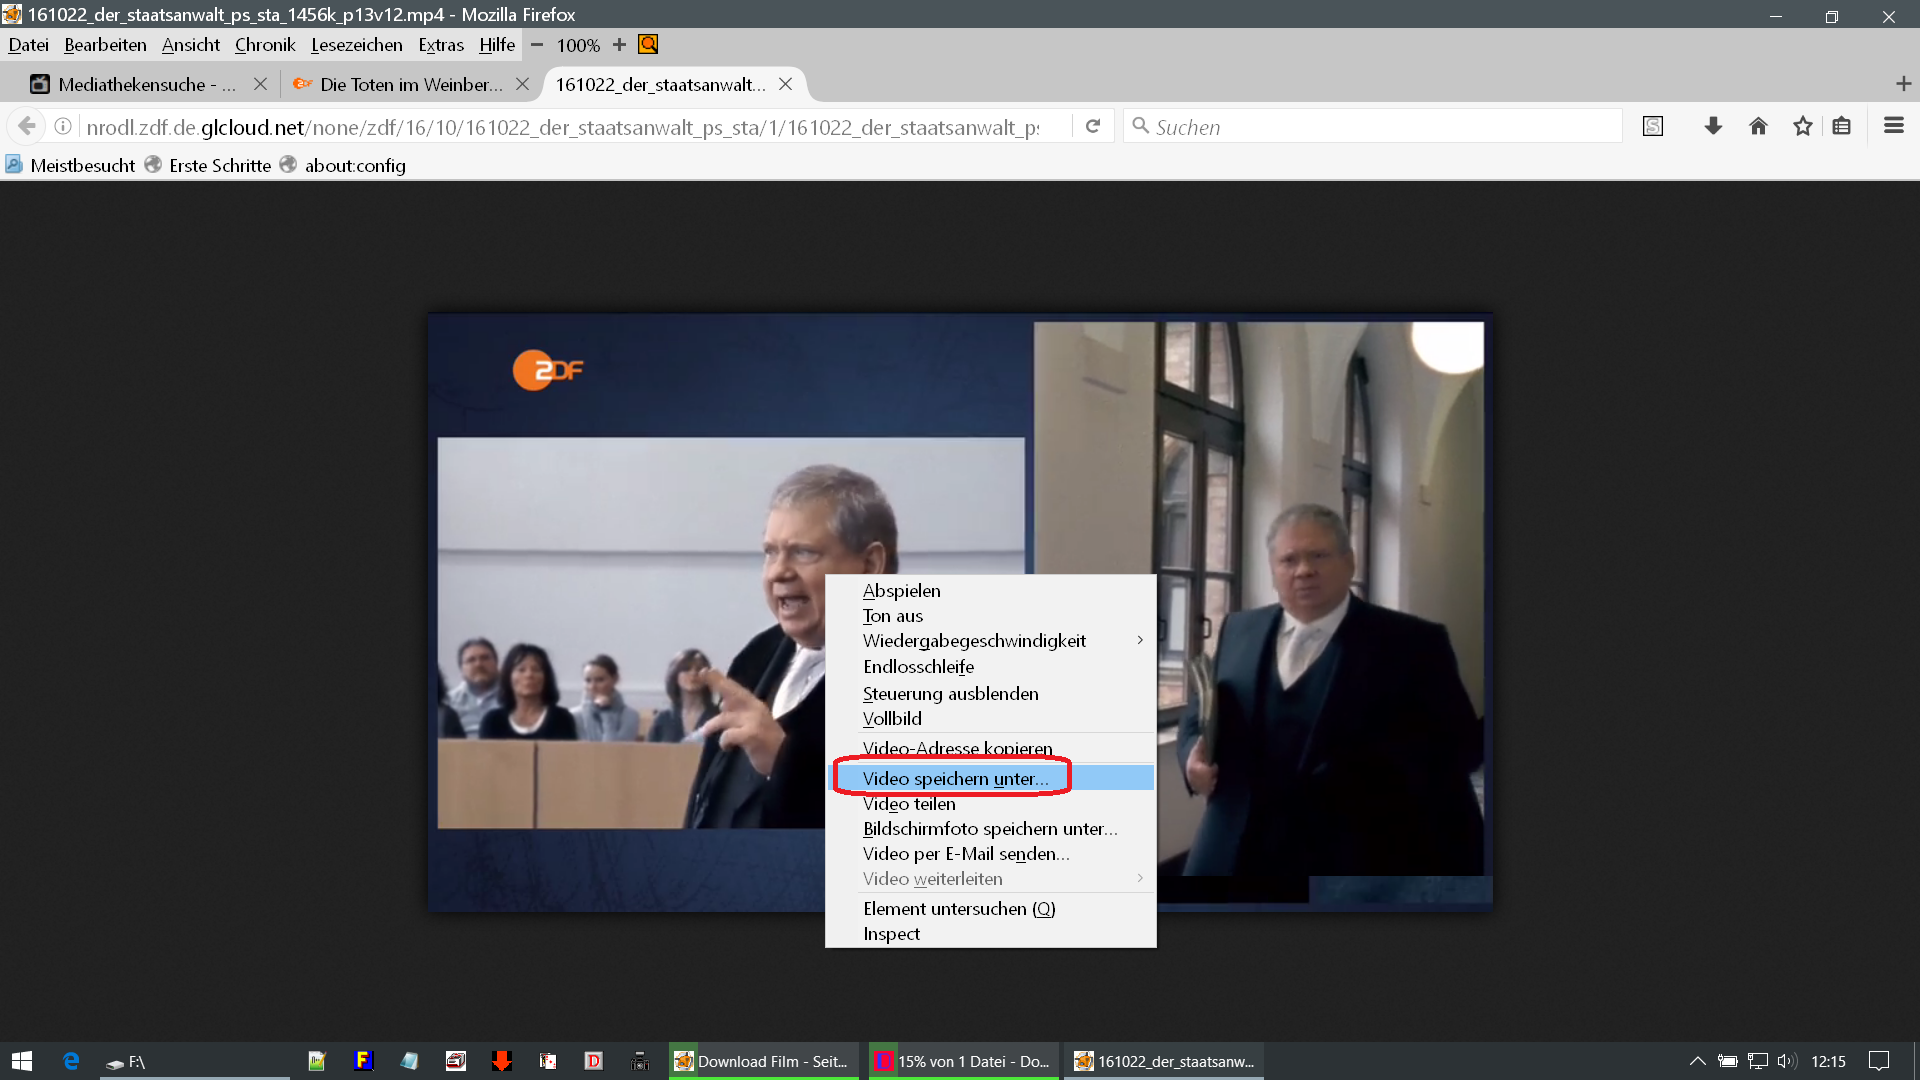Toggle 'Endlosschleife' loop option
The width and height of the screenshot is (1920, 1080).
[918, 667]
